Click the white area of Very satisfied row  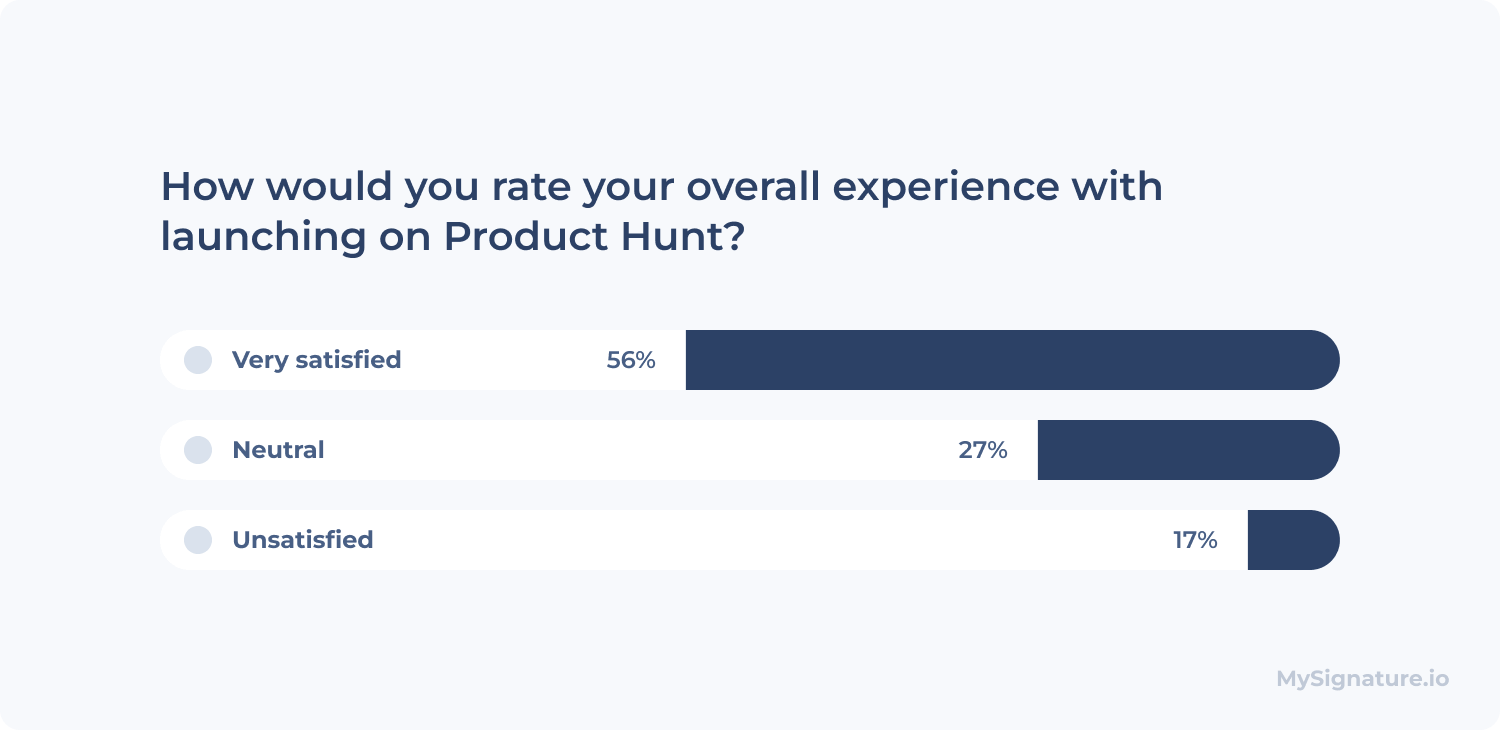(423, 360)
